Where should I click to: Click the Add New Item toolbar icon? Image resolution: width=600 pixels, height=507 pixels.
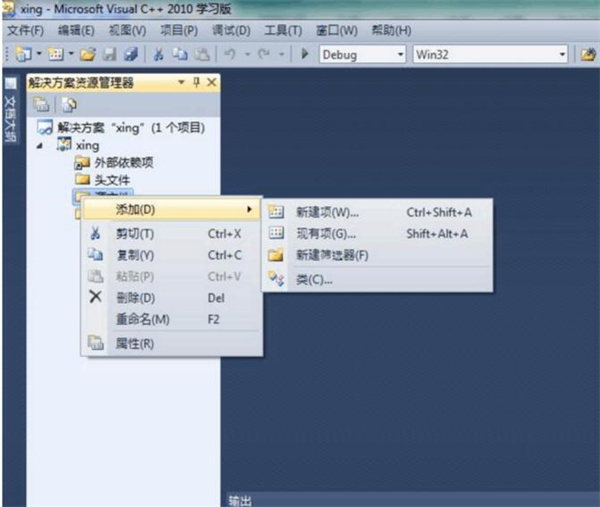(x=56, y=54)
